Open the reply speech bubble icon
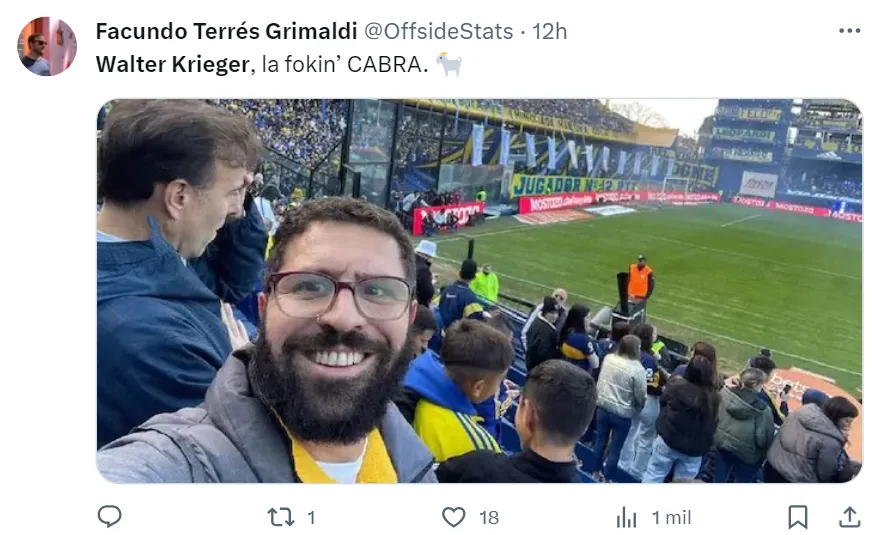 [x=110, y=517]
